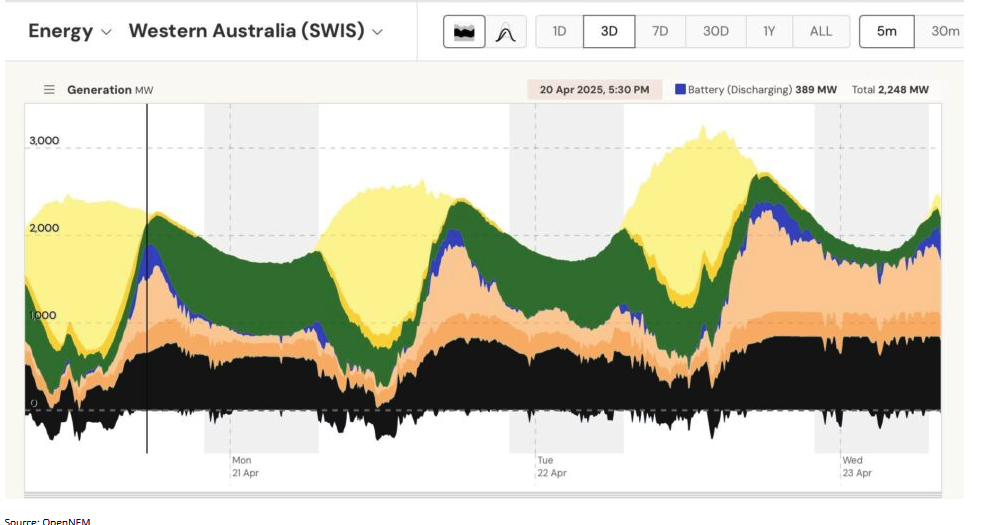The image size is (981, 525).
Task: Display ALL available data range
Action: click(820, 32)
